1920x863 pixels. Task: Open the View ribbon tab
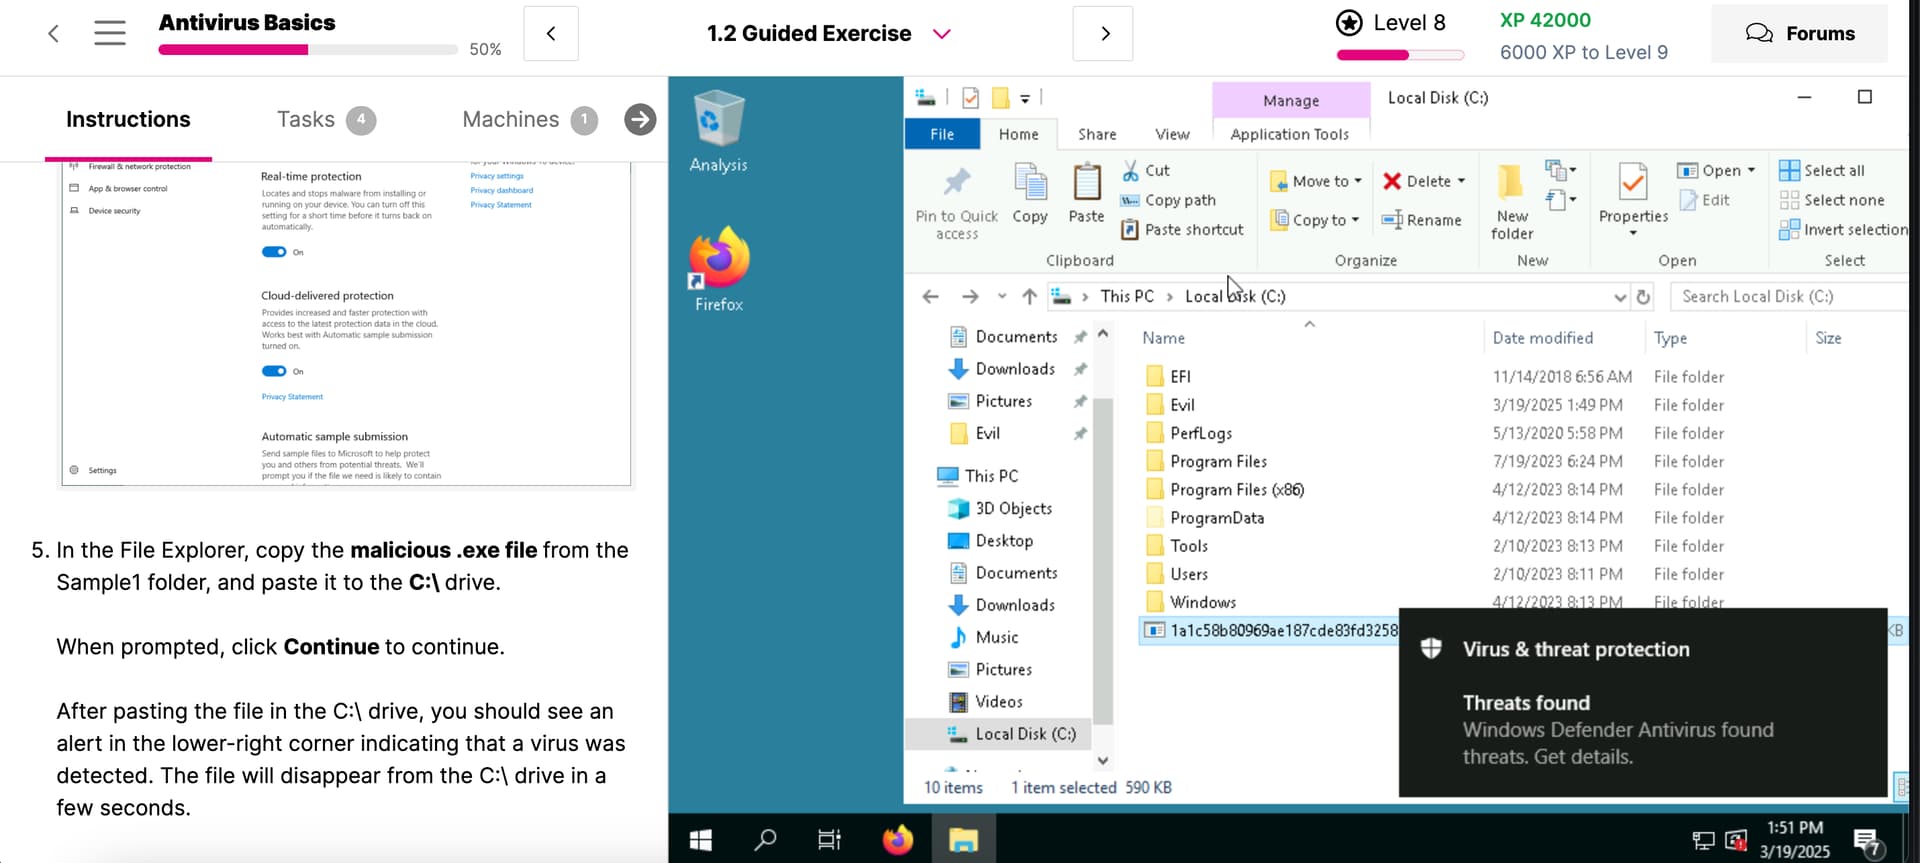coord(1172,134)
